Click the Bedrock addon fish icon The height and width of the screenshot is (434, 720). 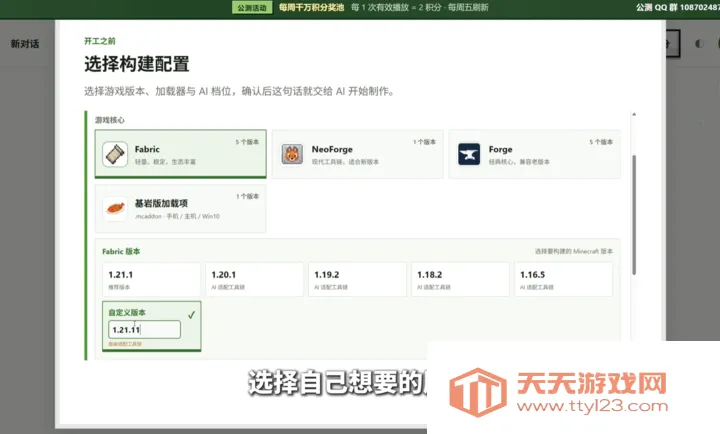tap(115, 209)
